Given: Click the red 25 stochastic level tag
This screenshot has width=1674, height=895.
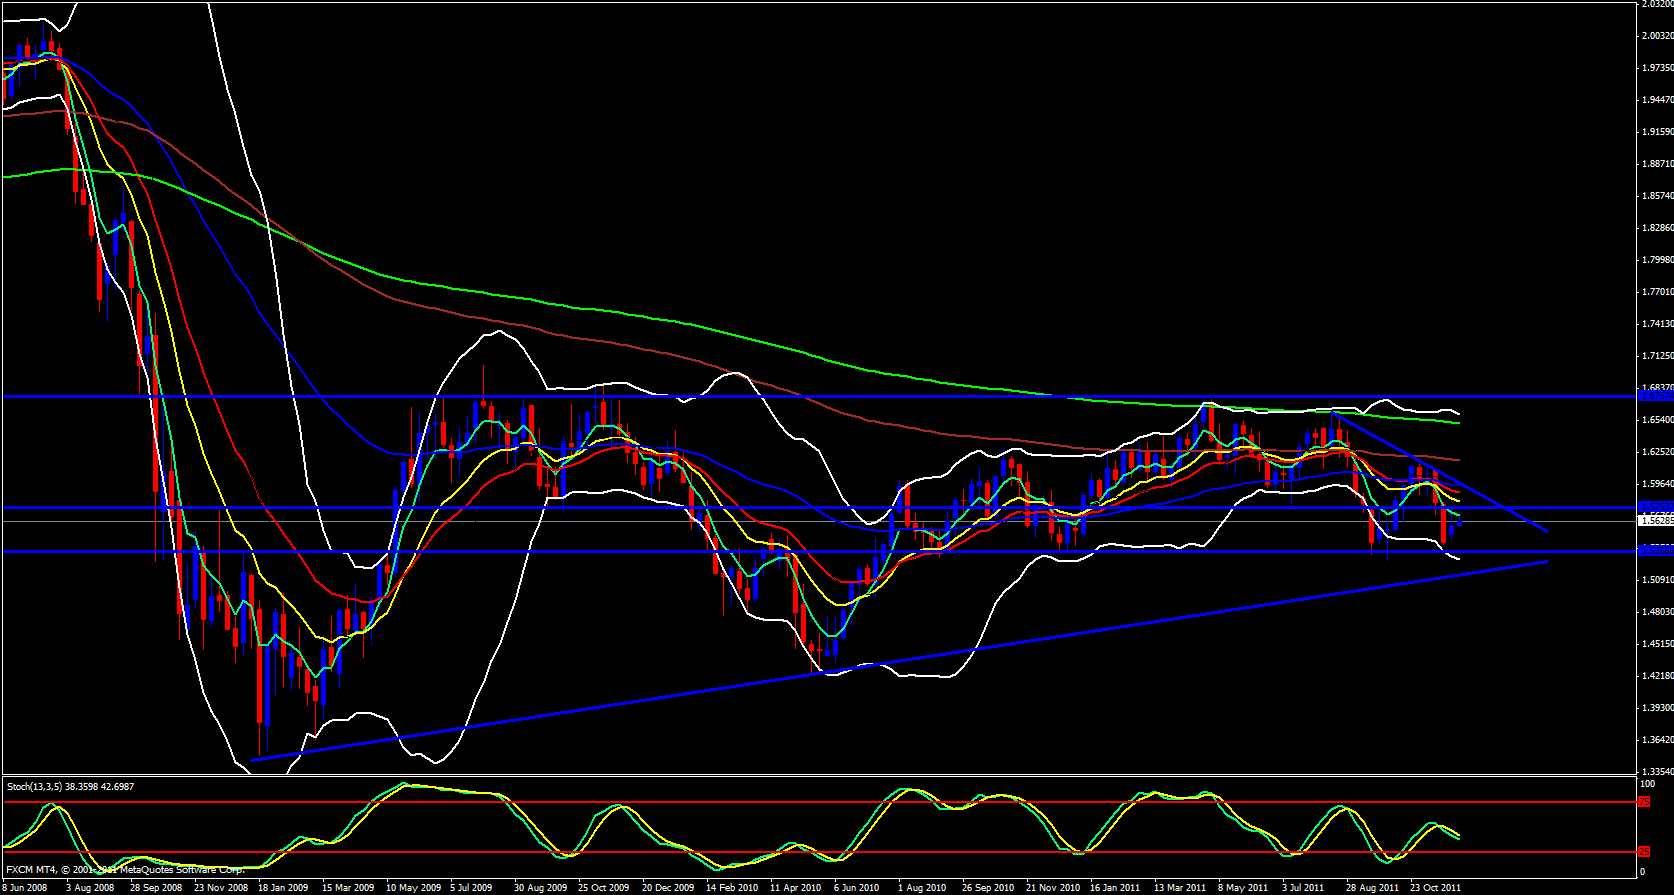Looking at the screenshot, I should click(x=1643, y=852).
